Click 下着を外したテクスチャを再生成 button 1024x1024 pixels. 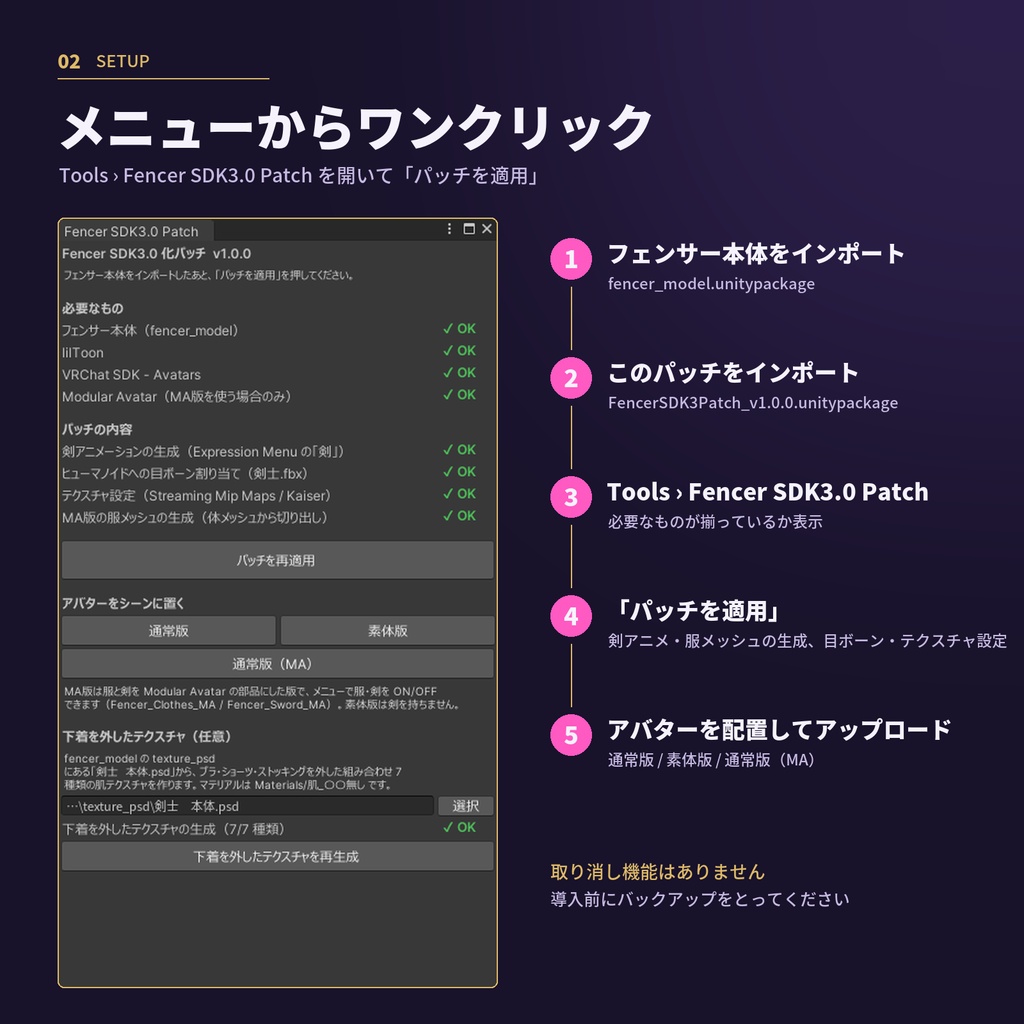(278, 857)
